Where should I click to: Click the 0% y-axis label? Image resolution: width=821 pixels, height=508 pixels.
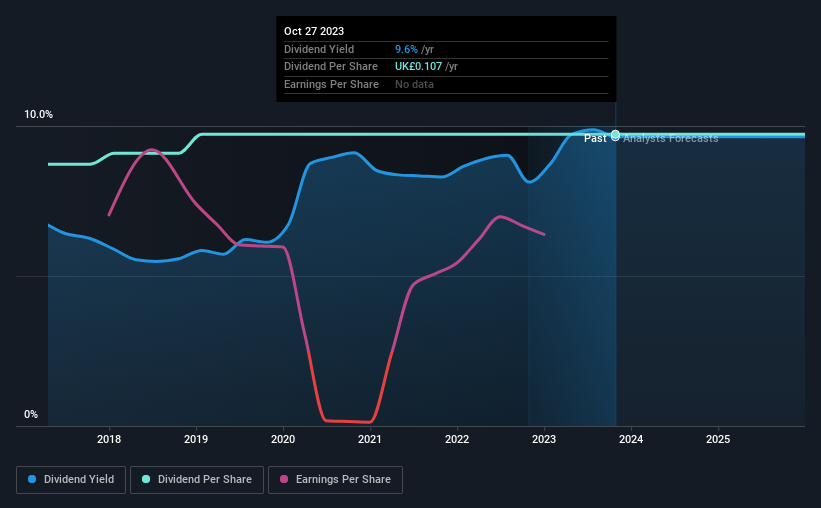31,415
